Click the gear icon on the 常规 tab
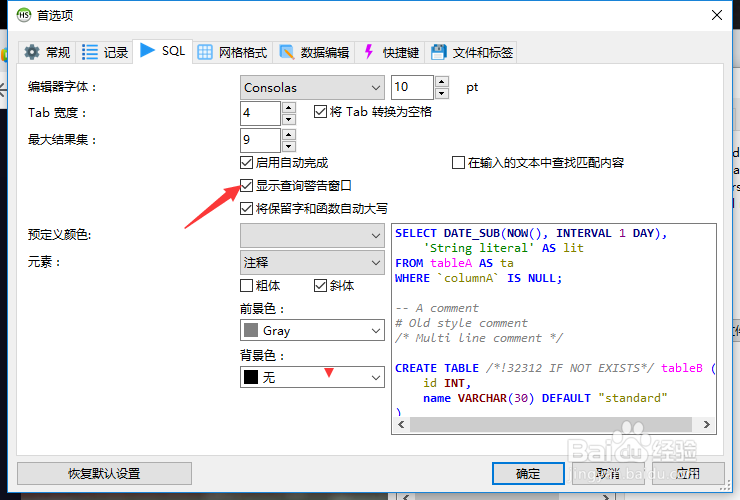The width and height of the screenshot is (740, 500). click(x=32, y=52)
